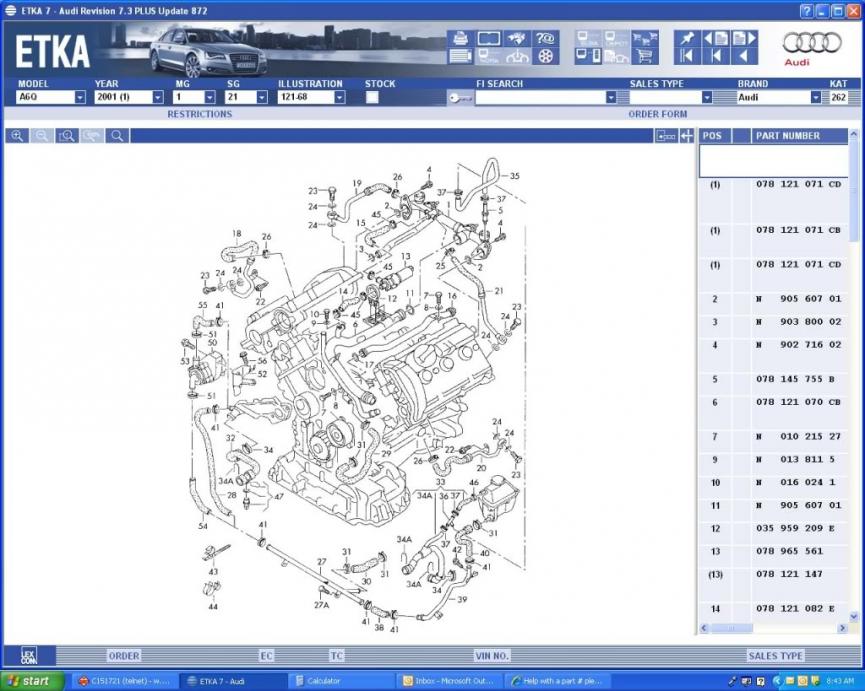Click the key icon beside FI Search
The width and height of the screenshot is (865, 691).
point(460,98)
